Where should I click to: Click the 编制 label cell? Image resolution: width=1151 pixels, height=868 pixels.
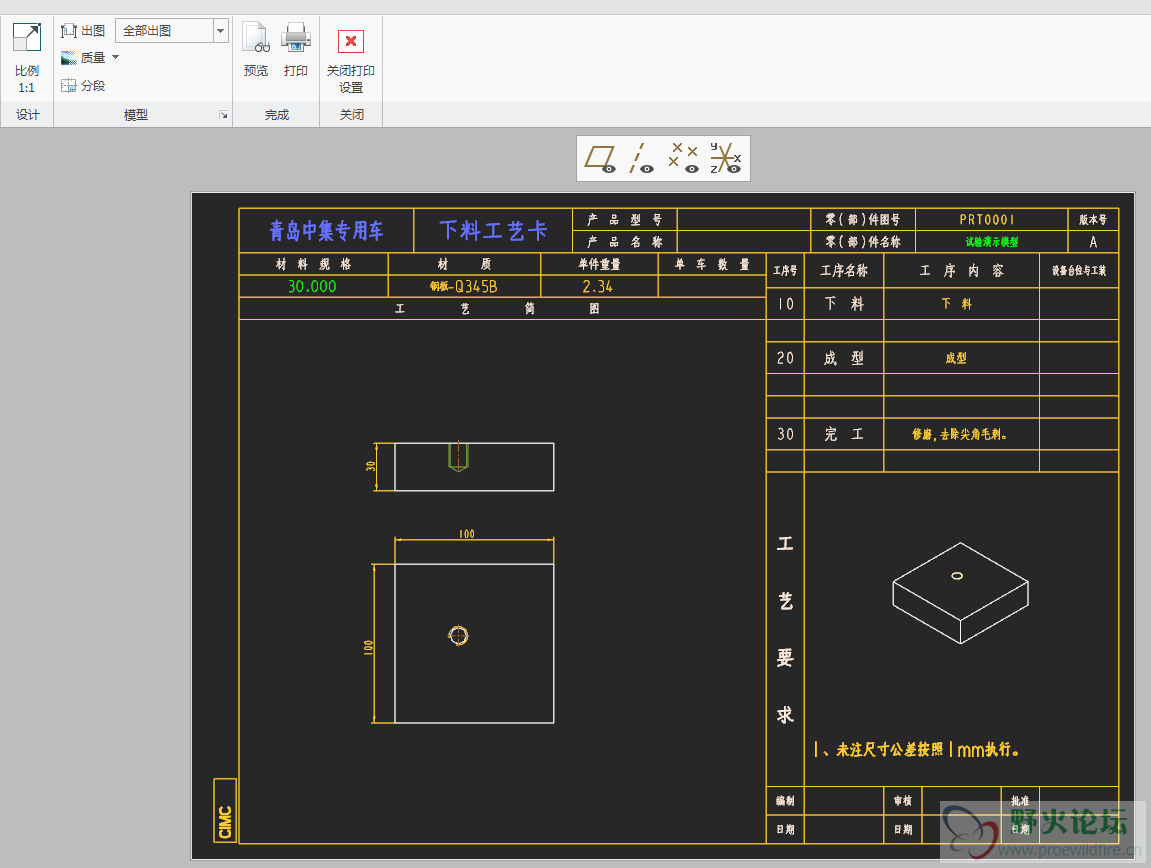coord(785,800)
